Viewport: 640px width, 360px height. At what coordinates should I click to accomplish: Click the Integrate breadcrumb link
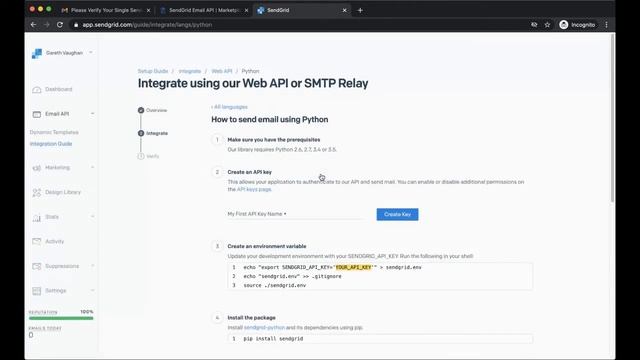(x=190, y=71)
